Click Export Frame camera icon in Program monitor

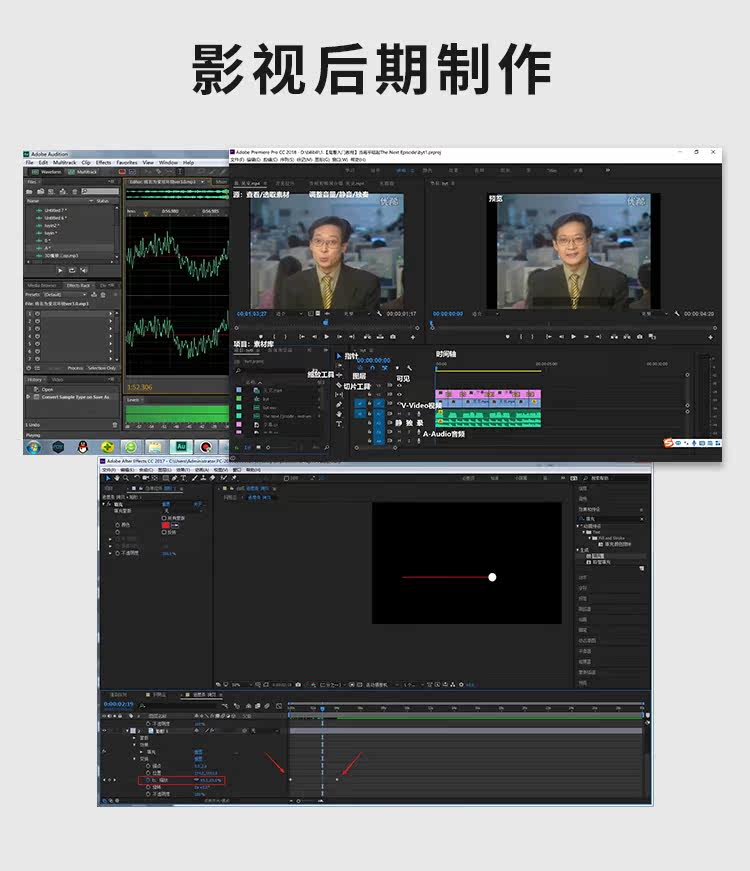[x=639, y=337]
